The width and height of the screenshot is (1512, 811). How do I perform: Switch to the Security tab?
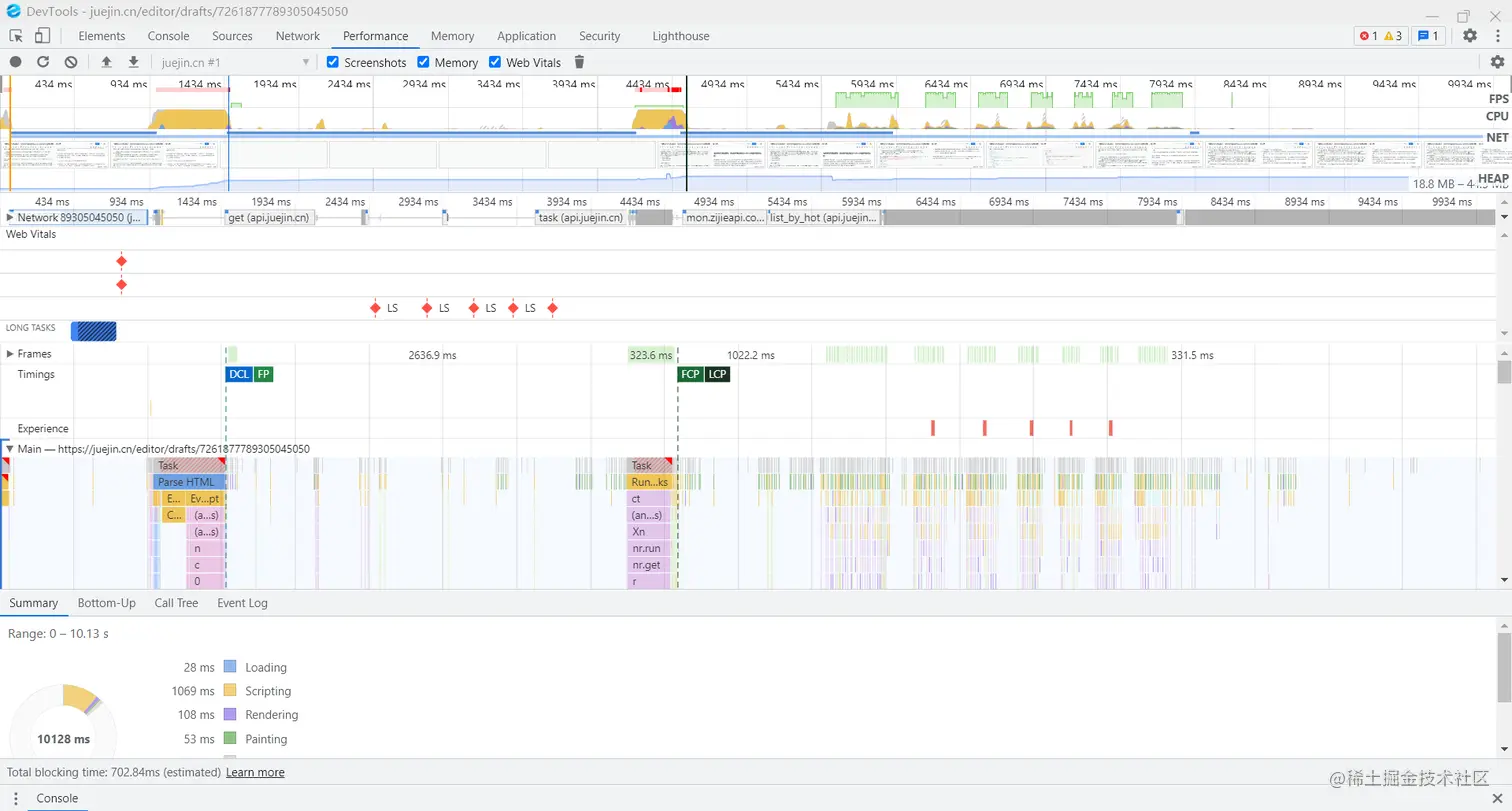point(600,36)
